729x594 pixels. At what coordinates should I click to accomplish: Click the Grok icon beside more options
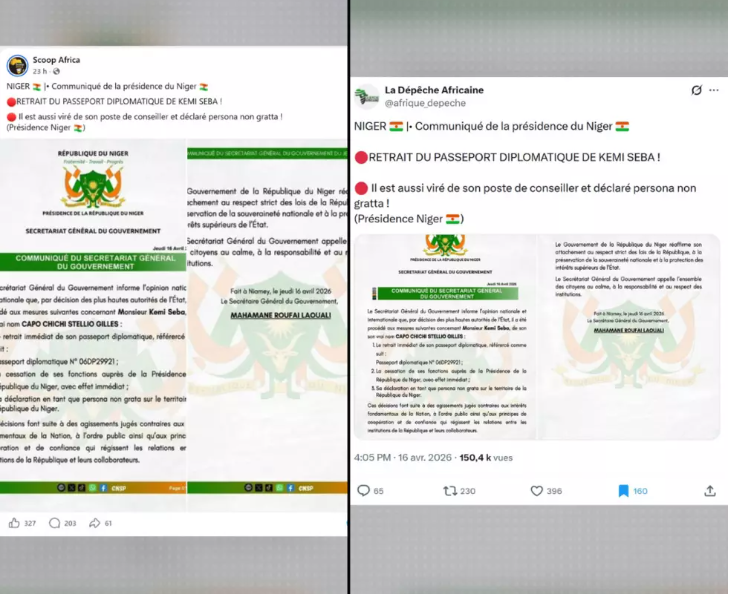[696, 90]
